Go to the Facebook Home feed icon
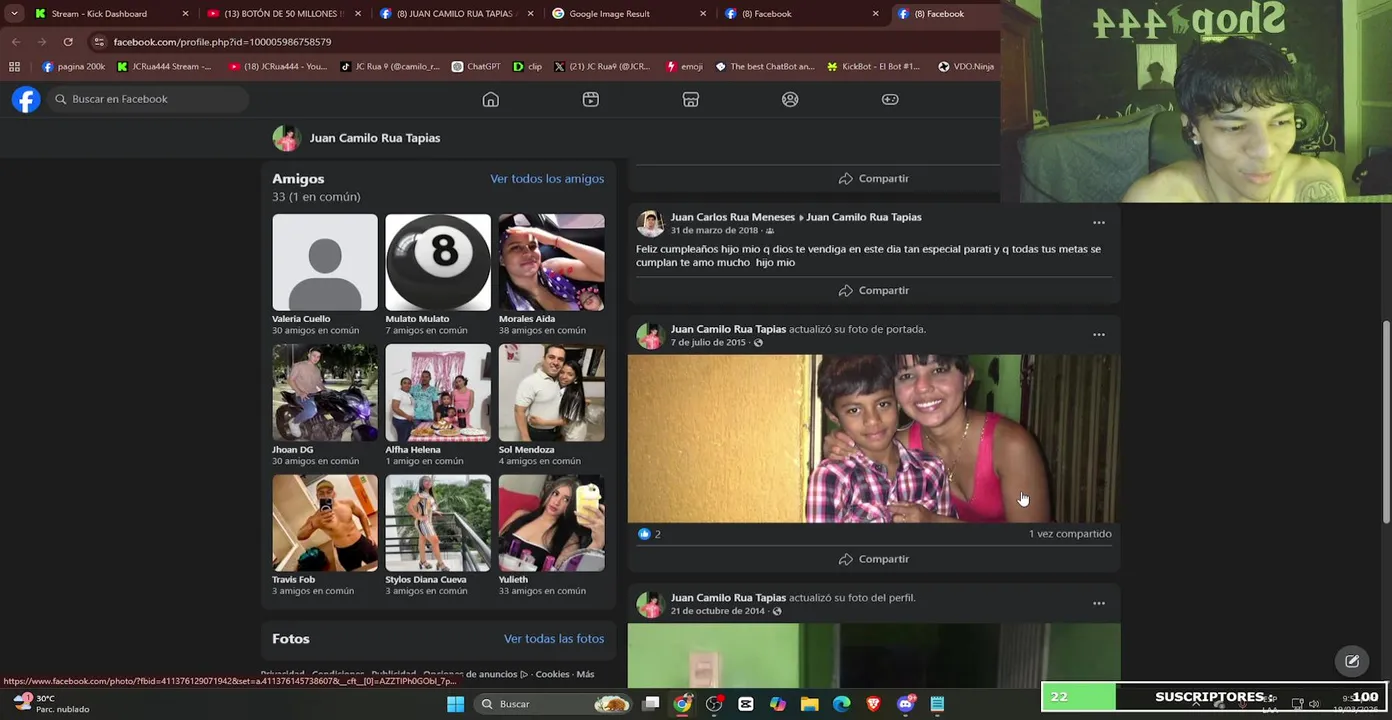Image resolution: width=1392 pixels, height=720 pixels. click(x=490, y=99)
